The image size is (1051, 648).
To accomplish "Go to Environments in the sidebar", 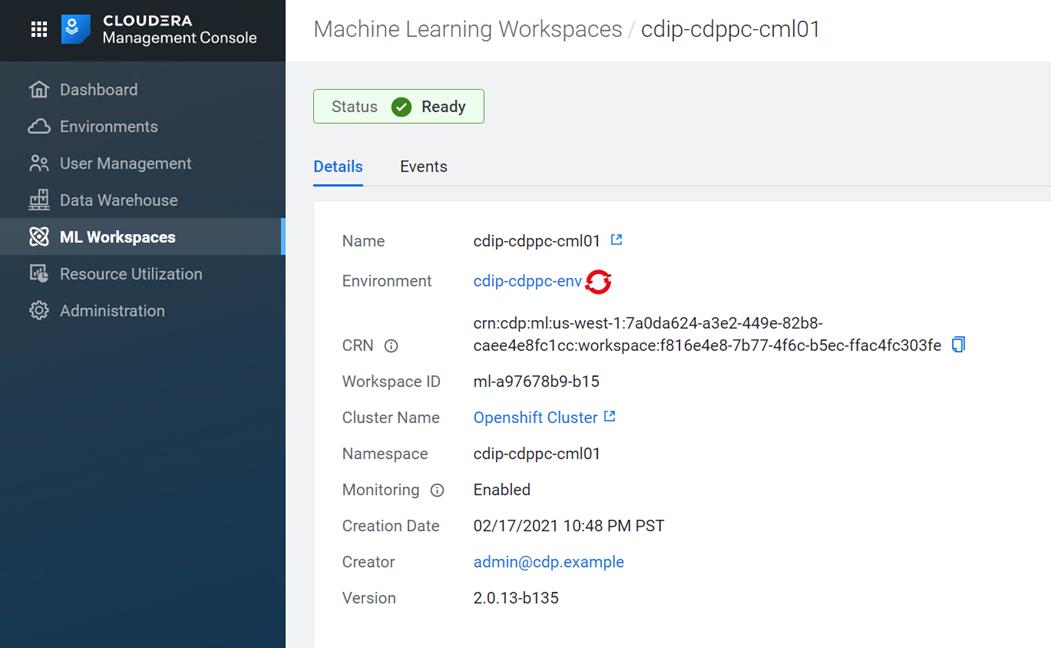I will click(143, 126).
